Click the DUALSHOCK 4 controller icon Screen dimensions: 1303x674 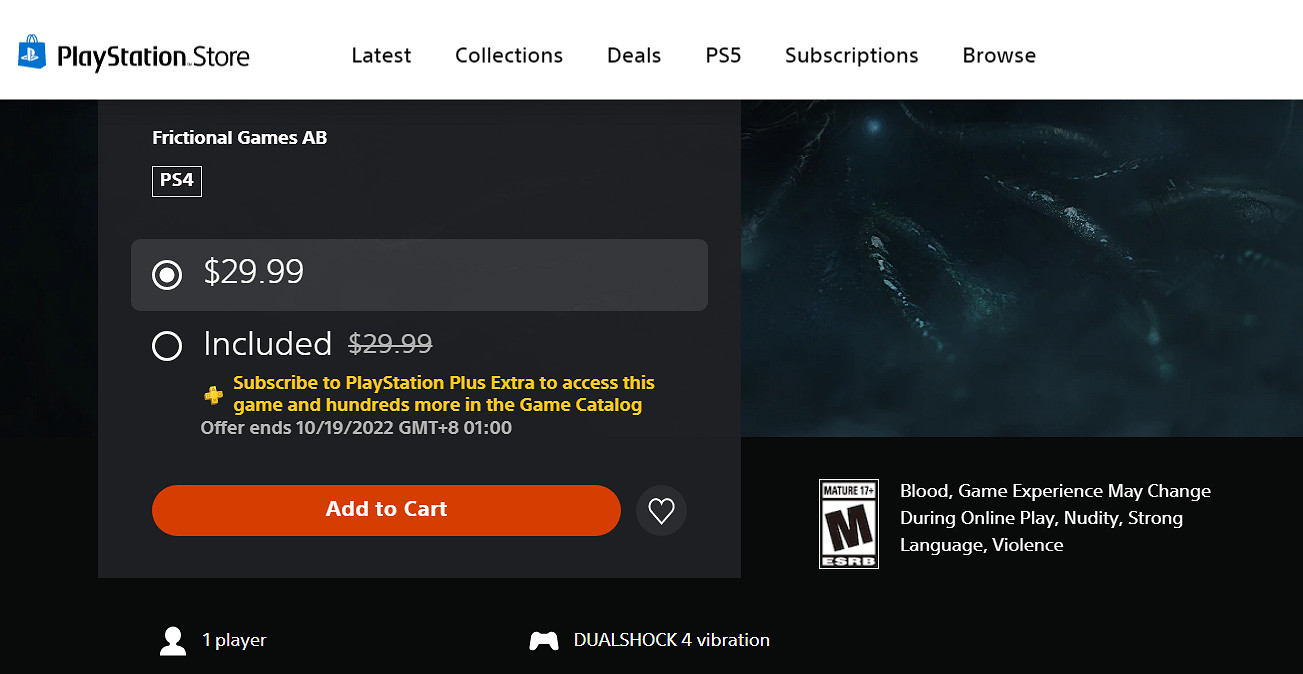coord(543,641)
